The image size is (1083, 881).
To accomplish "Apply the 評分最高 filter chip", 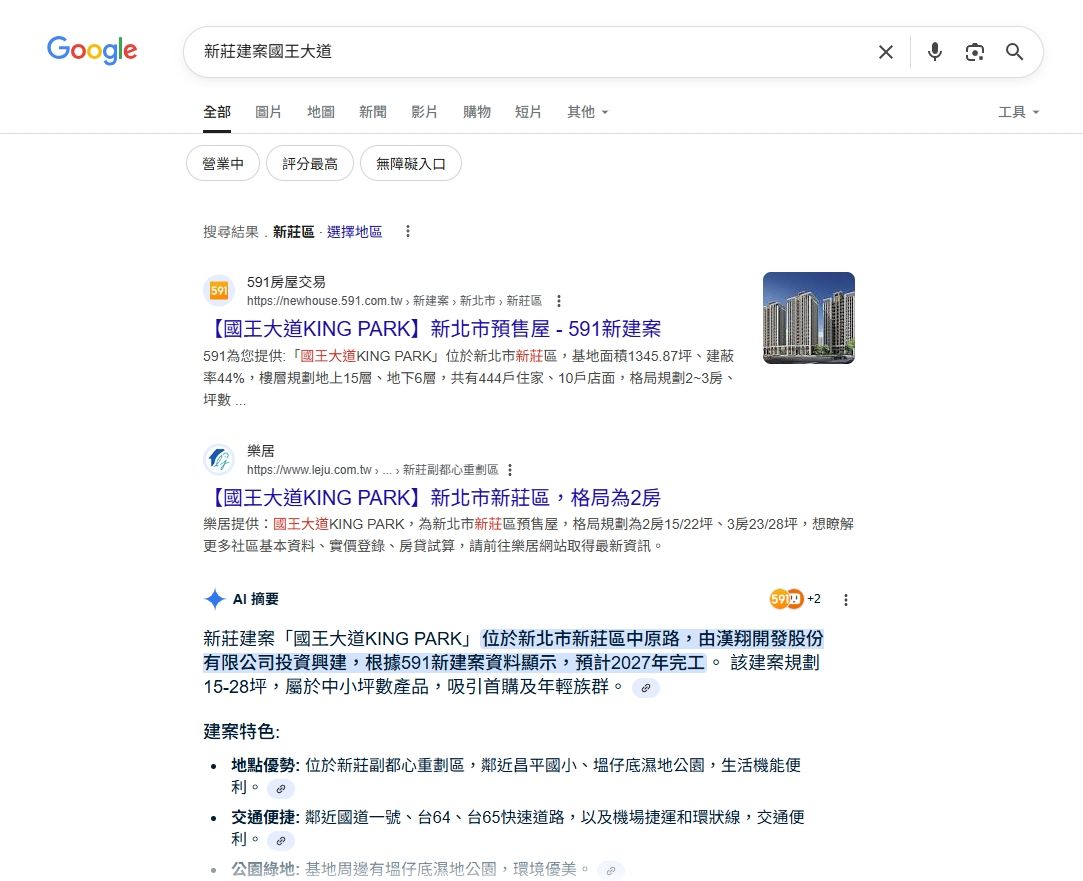I will point(310,164).
